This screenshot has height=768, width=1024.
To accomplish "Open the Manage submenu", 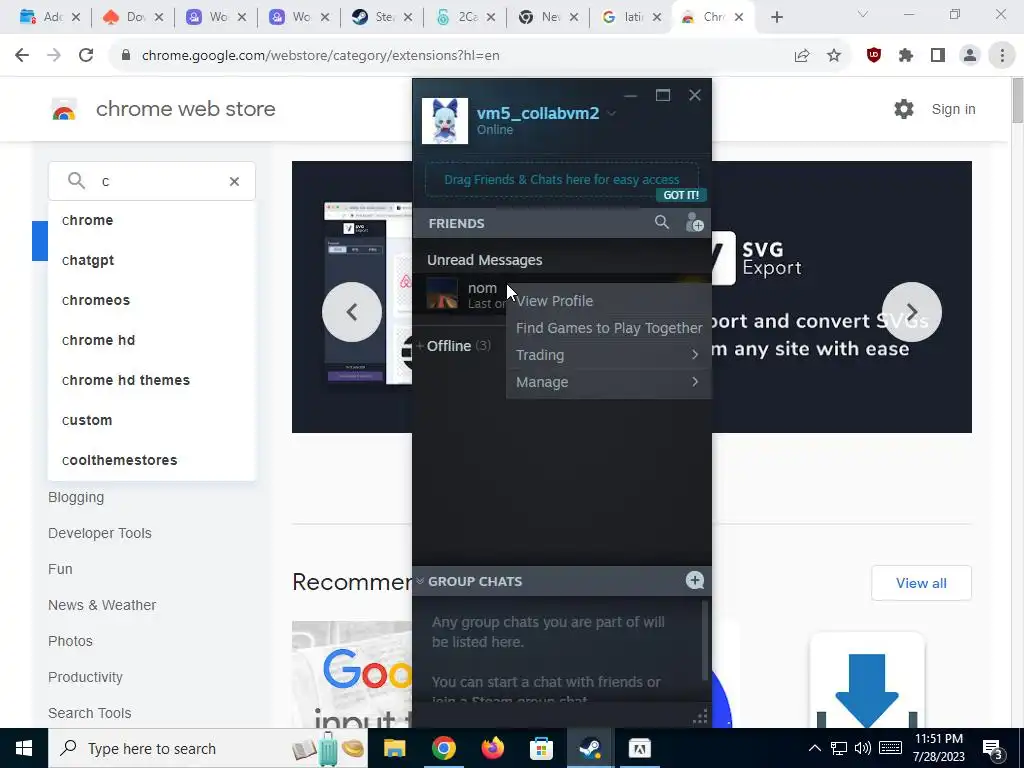I will coord(609,382).
